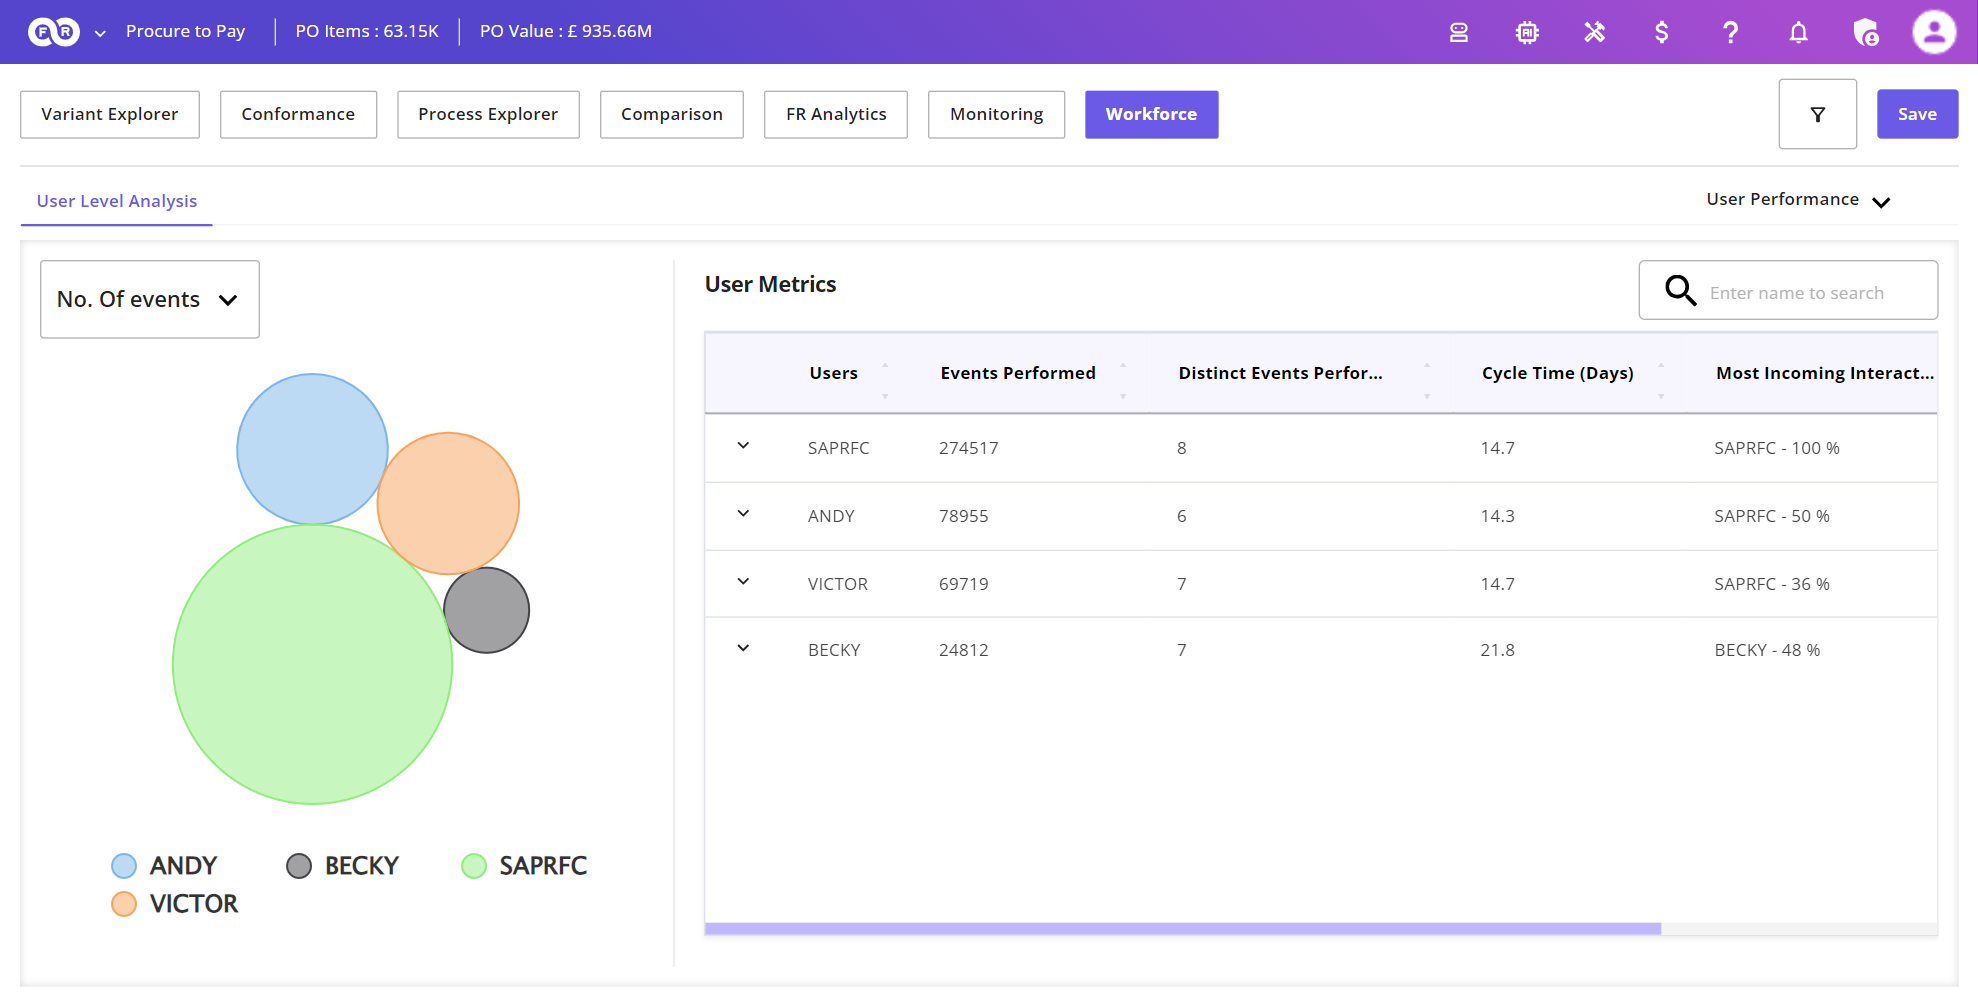Open the notifications bell icon
The width and height of the screenshot is (1978, 996).
[x=1798, y=32]
